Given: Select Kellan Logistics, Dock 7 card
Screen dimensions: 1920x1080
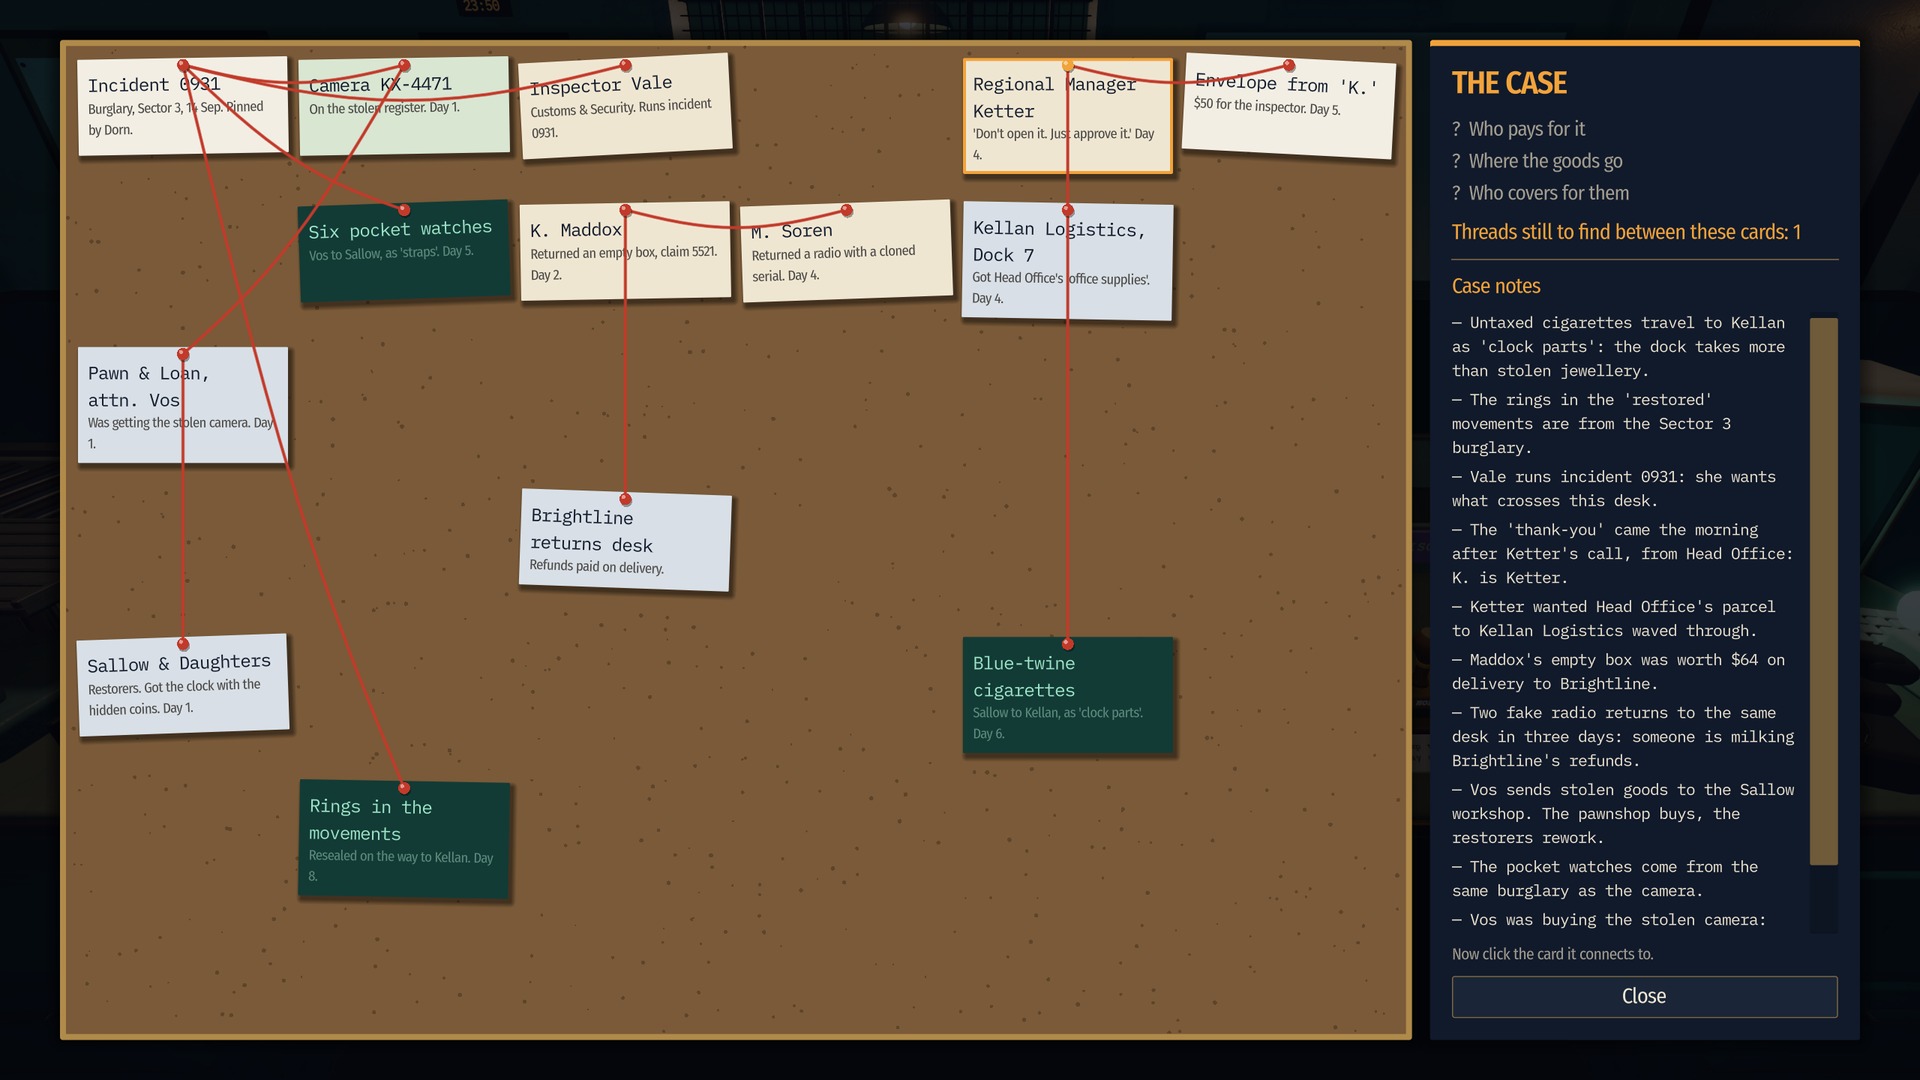Looking at the screenshot, I should (1067, 261).
